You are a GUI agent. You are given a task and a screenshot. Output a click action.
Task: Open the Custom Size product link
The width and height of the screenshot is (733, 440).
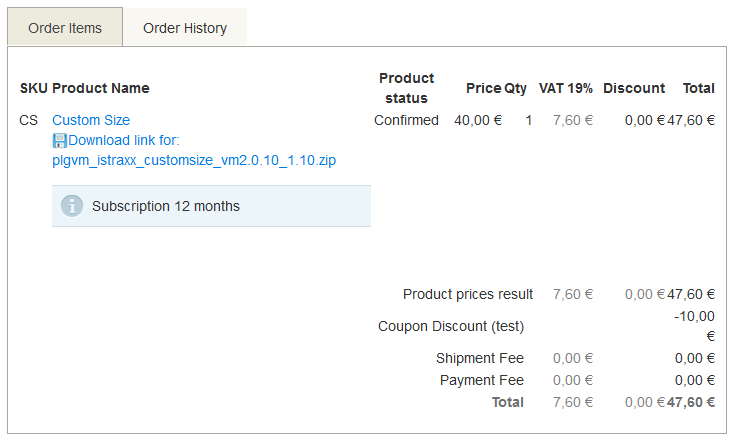click(x=91, y=120)
